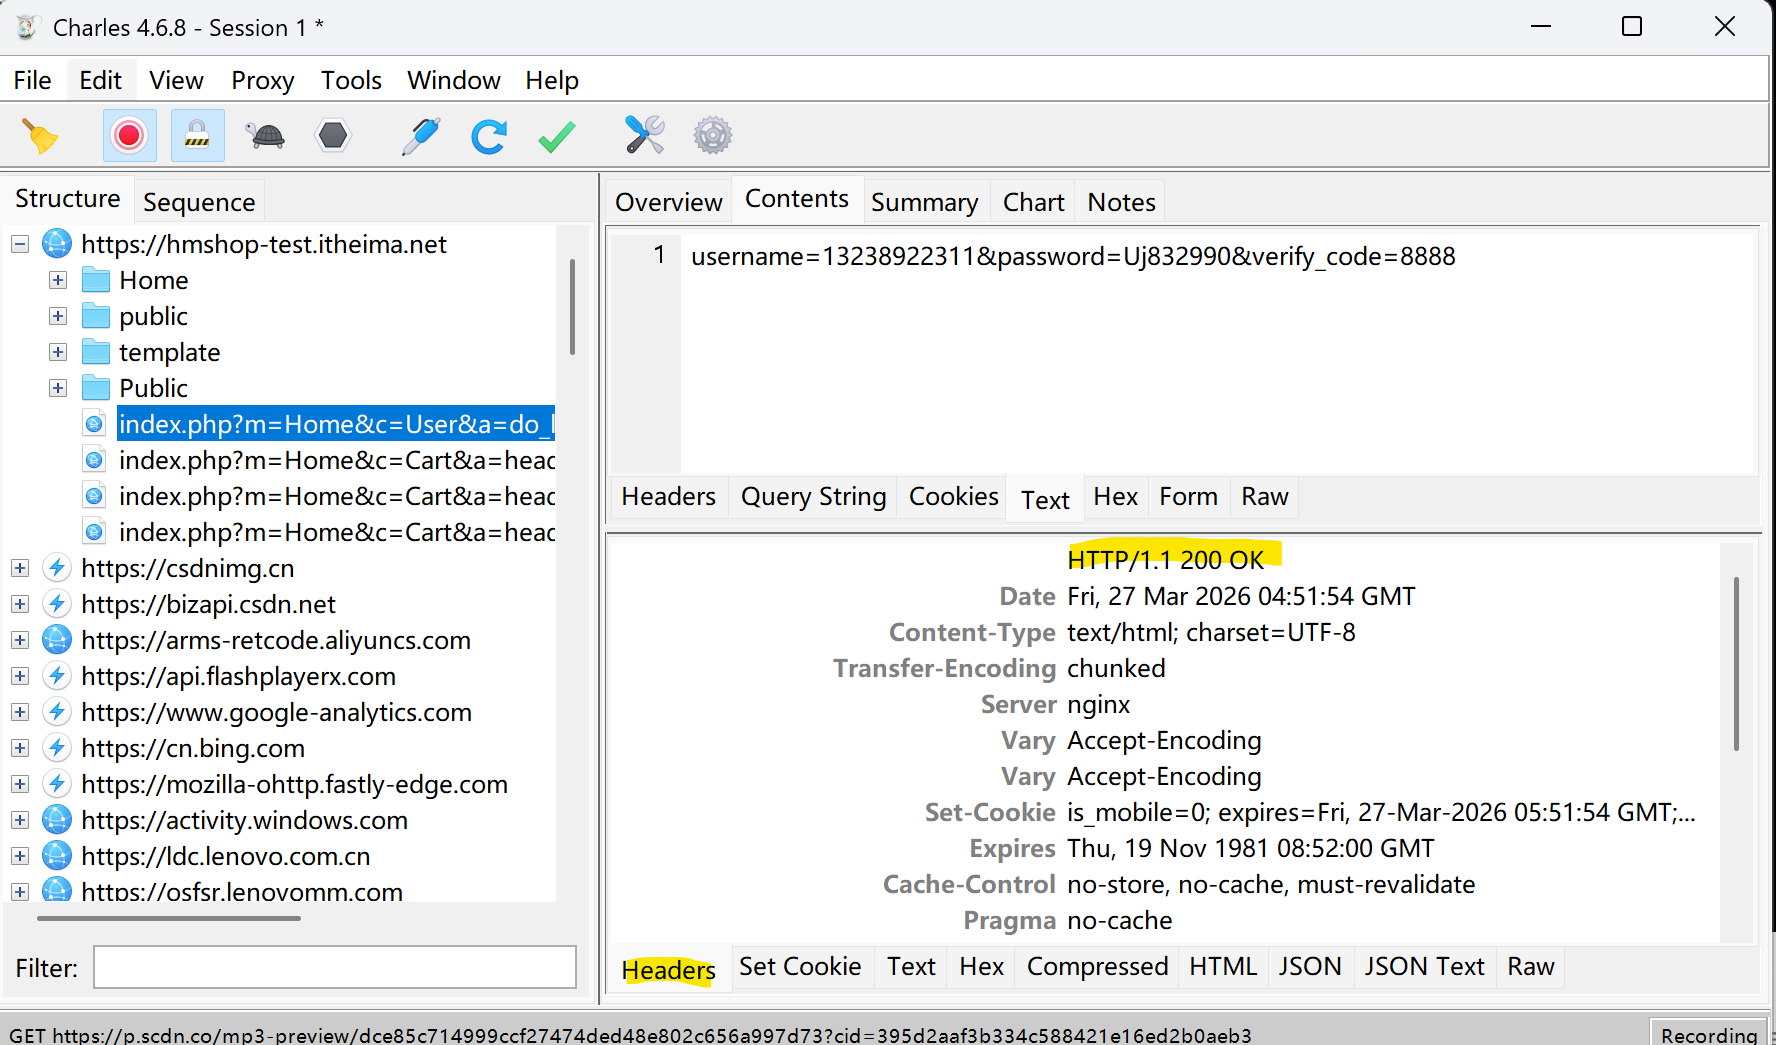Click the Home folder icon
The image size is (1776, 1045).
pyautogui.click(x=95, y=280)
